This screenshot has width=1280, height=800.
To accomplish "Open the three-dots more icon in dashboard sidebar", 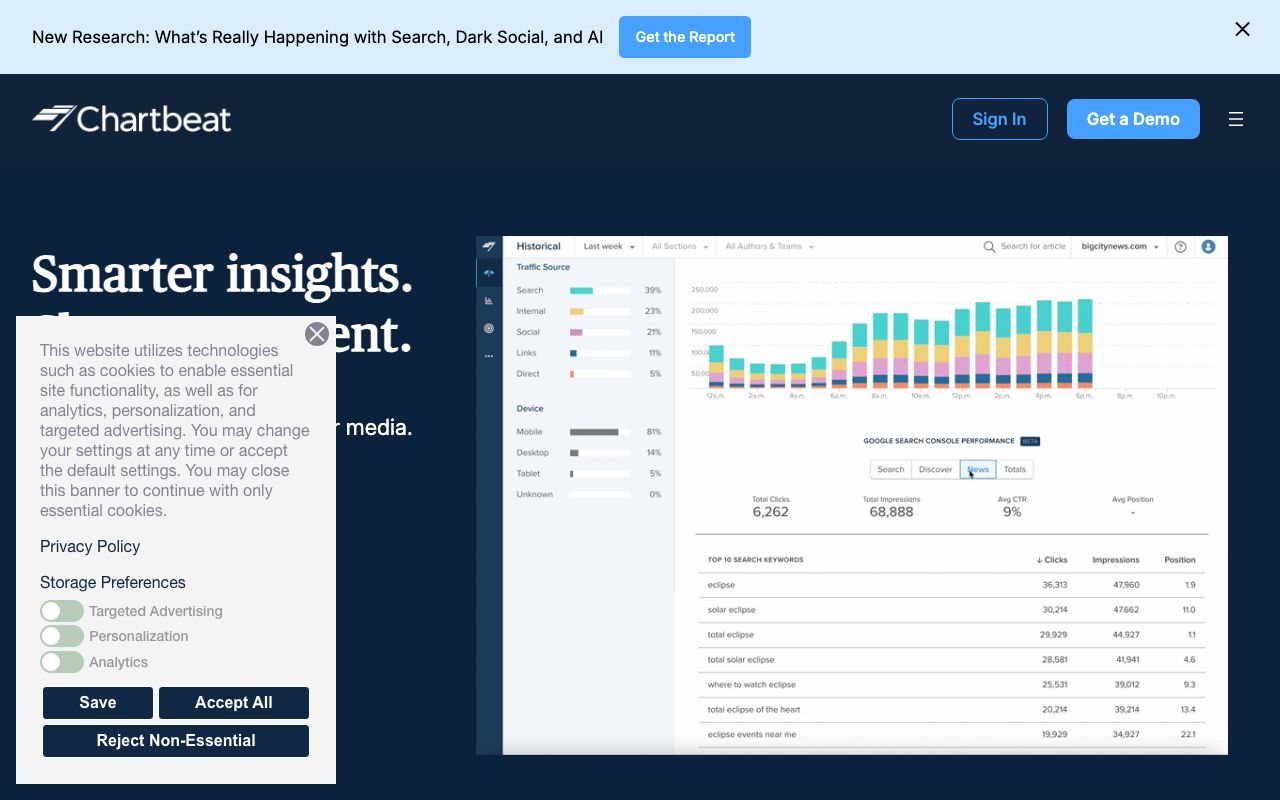I will coord(489,356).
